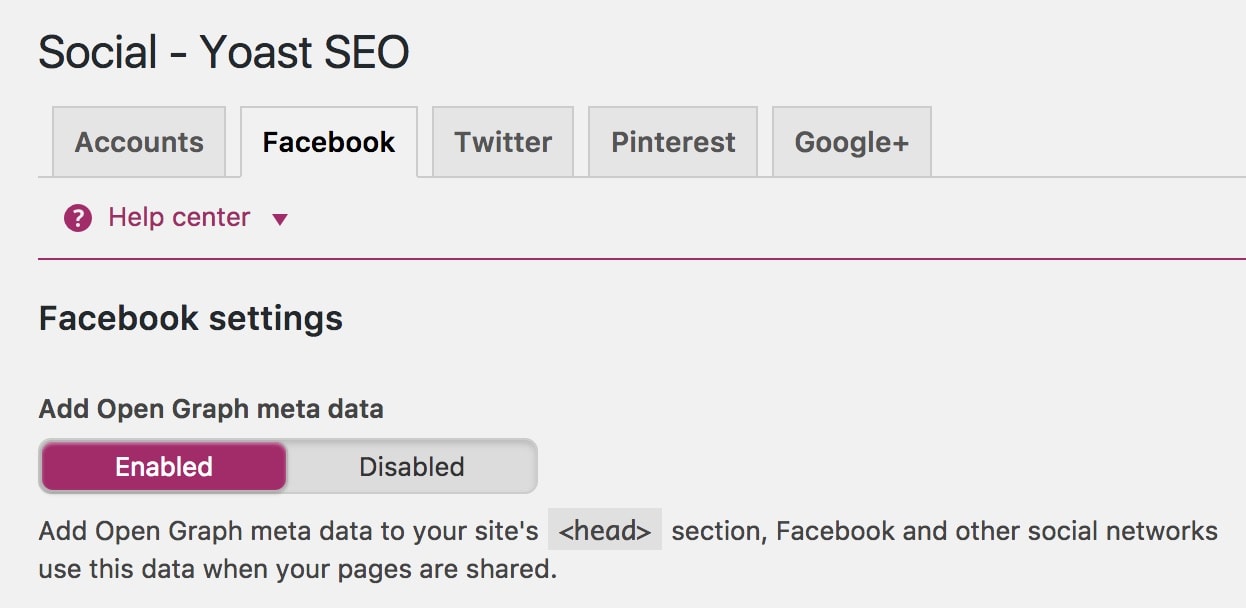Switch to the Accounts tab
This screenshot has width=1246, height=608.
(x=139, y=142)
